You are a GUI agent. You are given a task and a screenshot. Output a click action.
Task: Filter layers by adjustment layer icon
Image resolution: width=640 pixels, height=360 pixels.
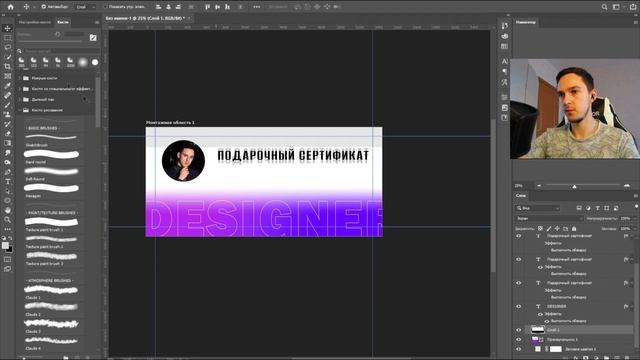[x=588, y=208]
